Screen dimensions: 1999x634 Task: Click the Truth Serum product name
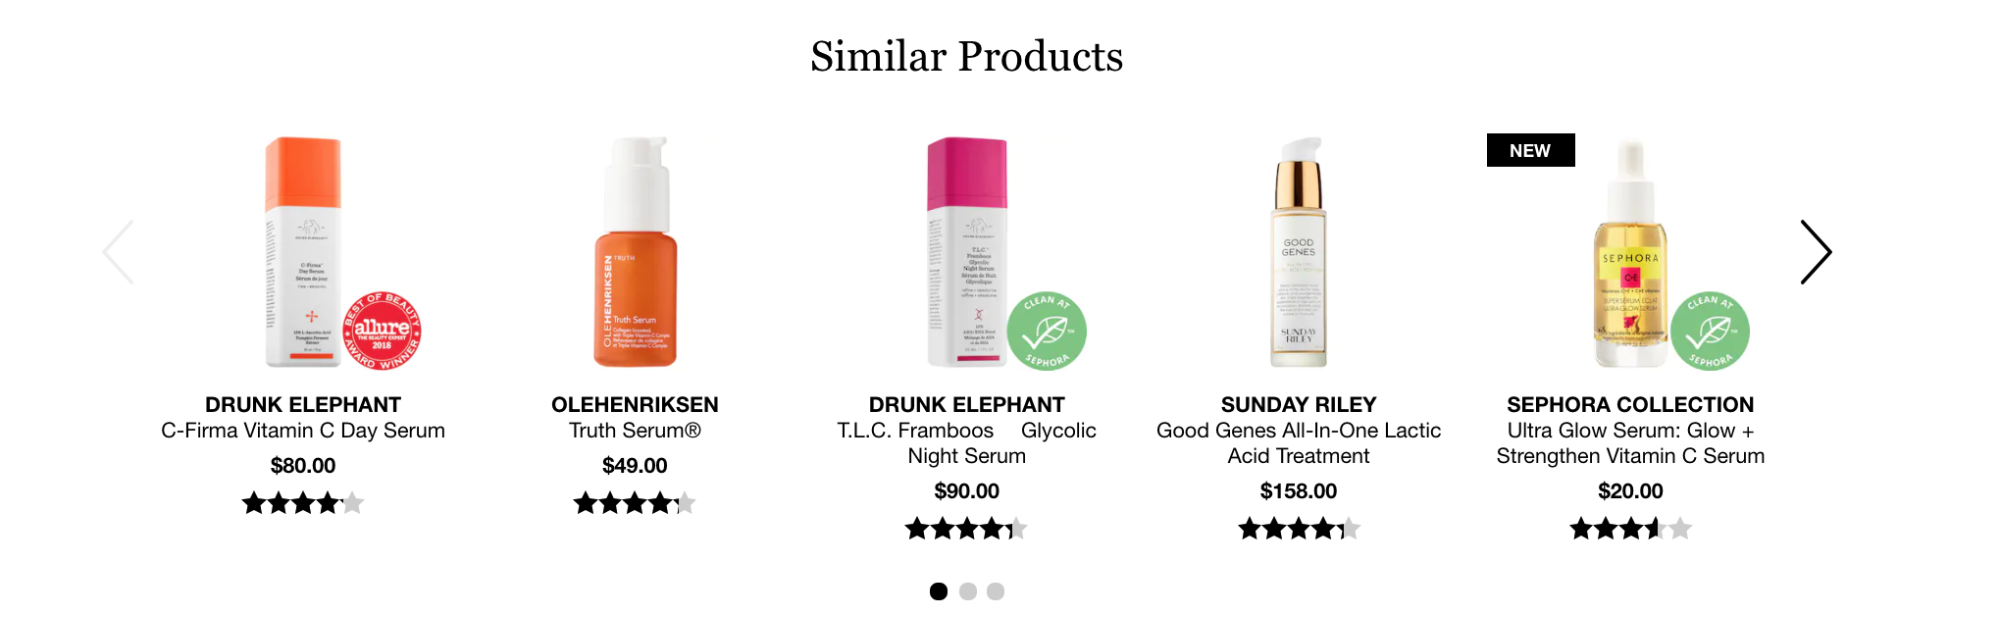[635, 431]
